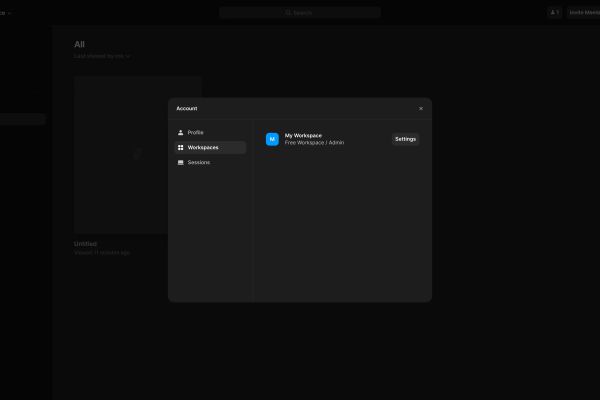Screen dimensions: 600x400
Task: Click the Sessions monitor icon
Action: pos(181,162)
